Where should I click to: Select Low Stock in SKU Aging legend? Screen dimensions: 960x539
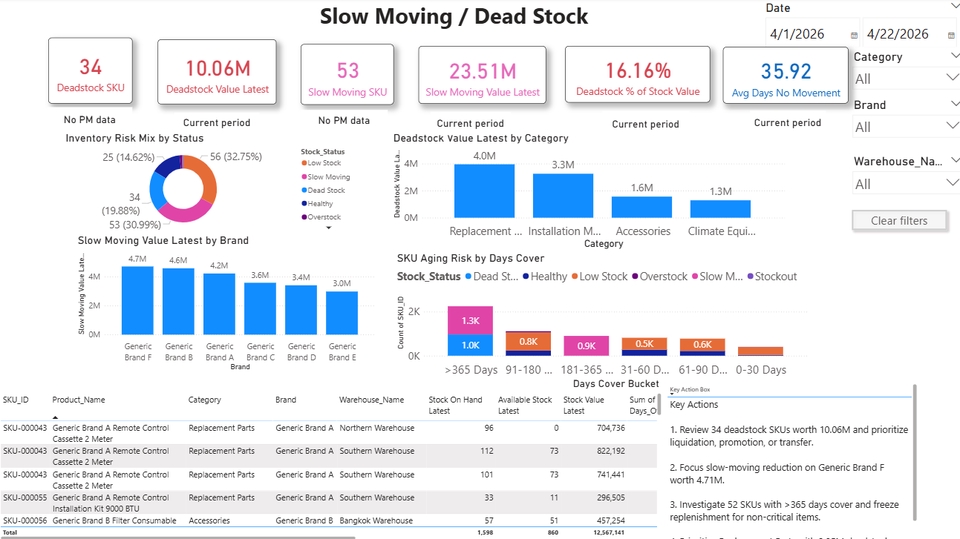pos(599,276)
